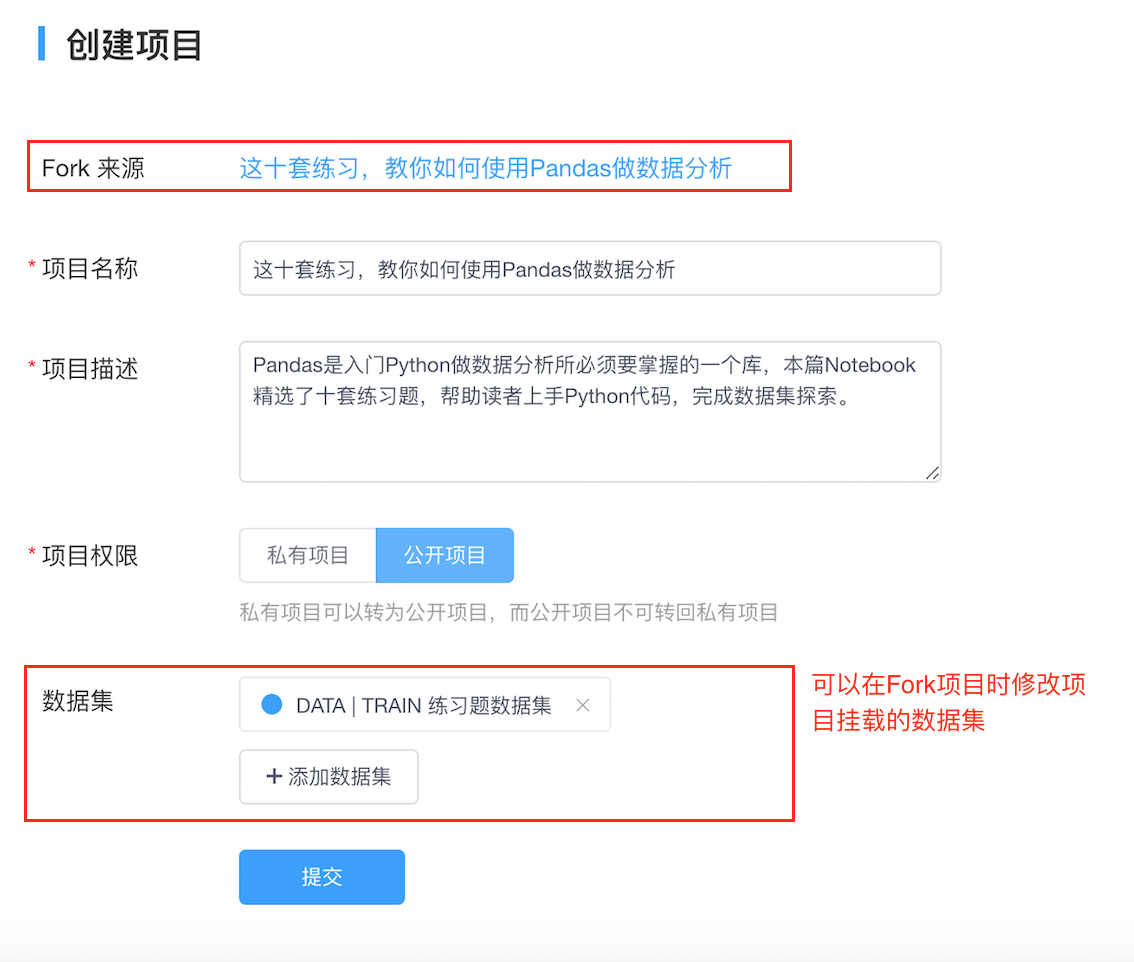Click the blue dot on dataset tag
Viewport: 1134px width, 962px height.
tap(272, 704)
